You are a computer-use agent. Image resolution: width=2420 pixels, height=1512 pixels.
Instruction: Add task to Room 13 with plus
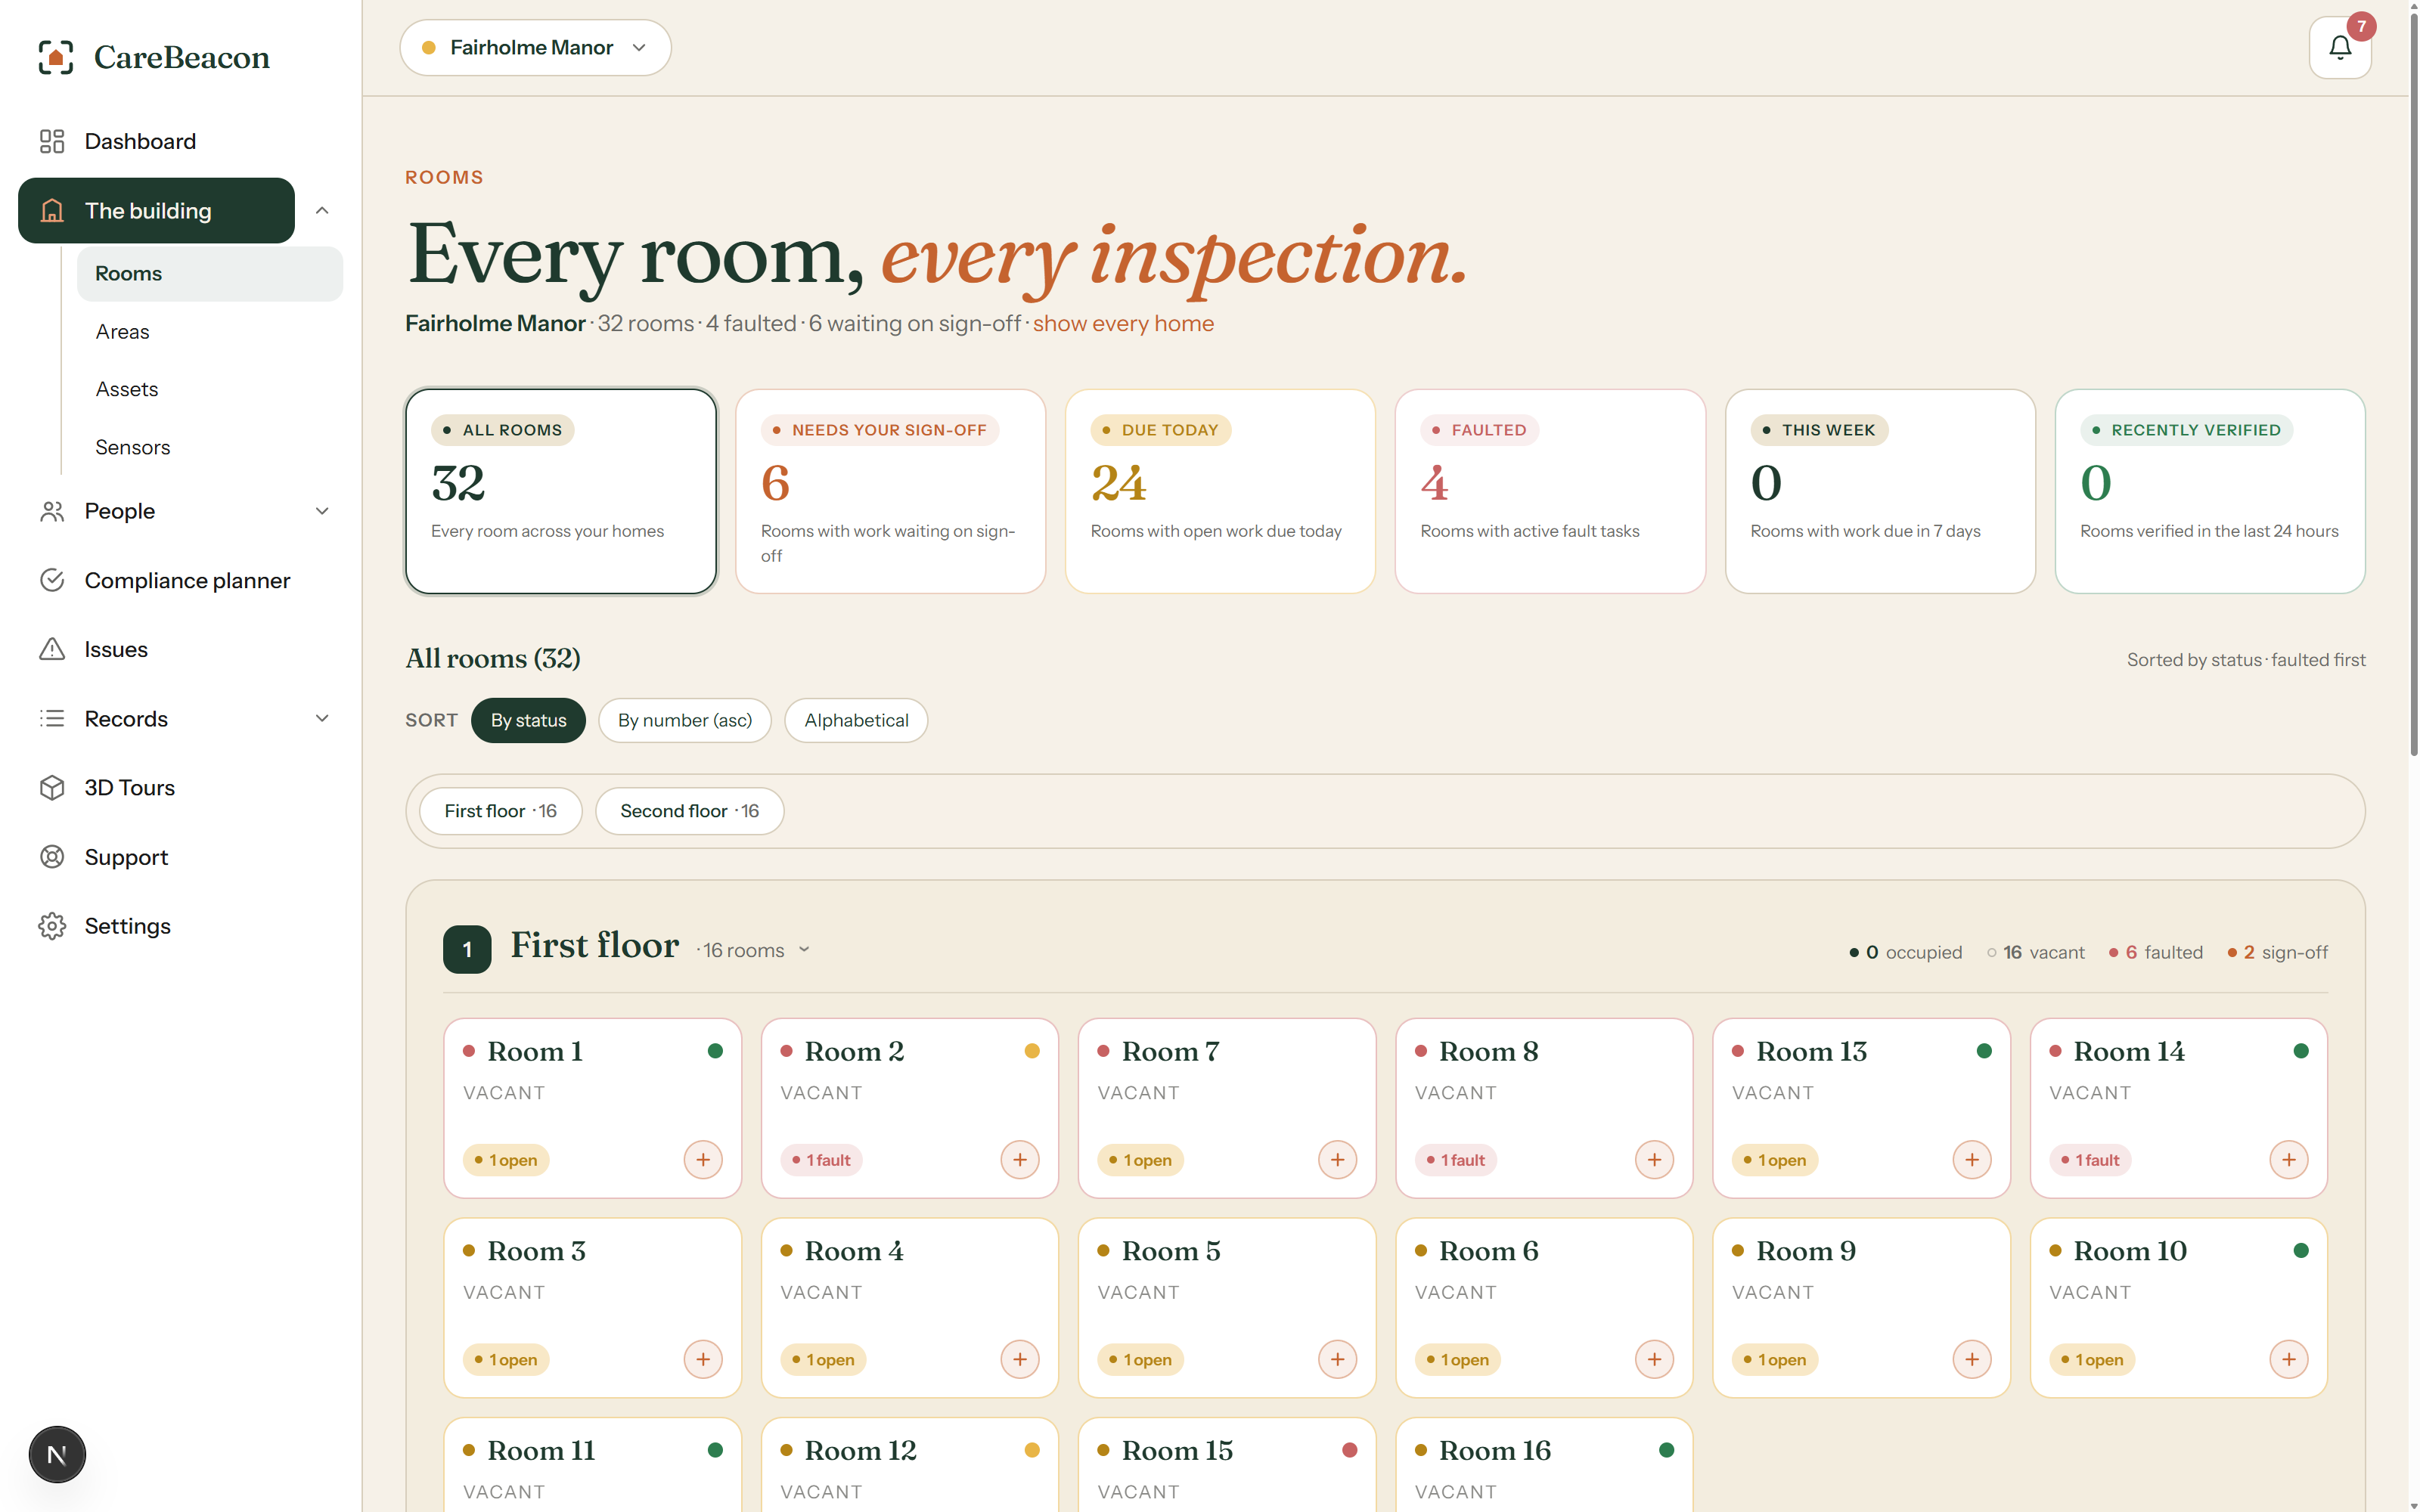click(x=1972, y=1160)
